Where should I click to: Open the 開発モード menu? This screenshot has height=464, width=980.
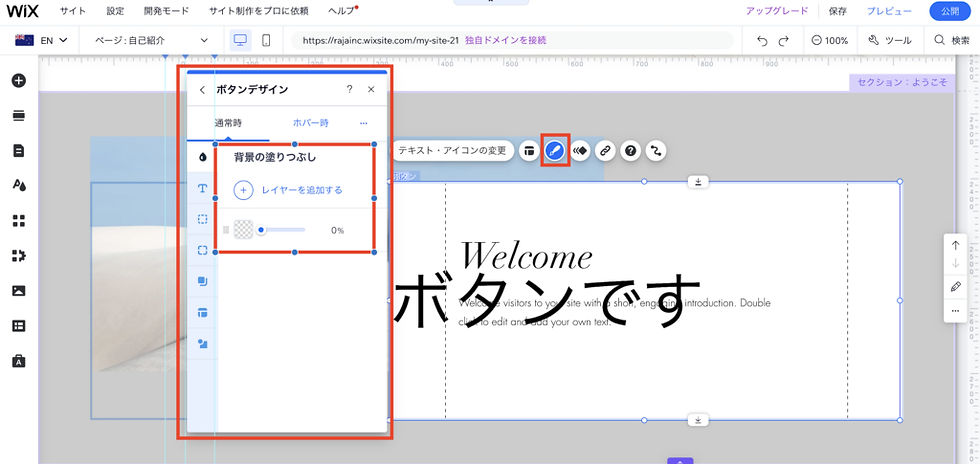click(166, 11)
